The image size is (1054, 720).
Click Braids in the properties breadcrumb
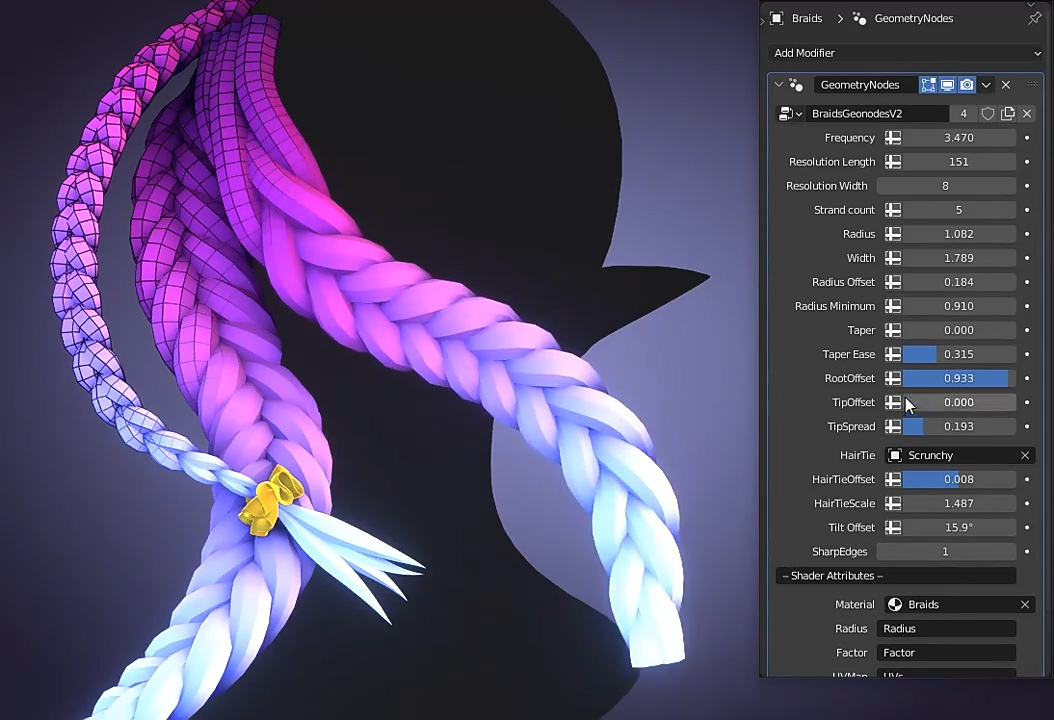tap(806, 18)
